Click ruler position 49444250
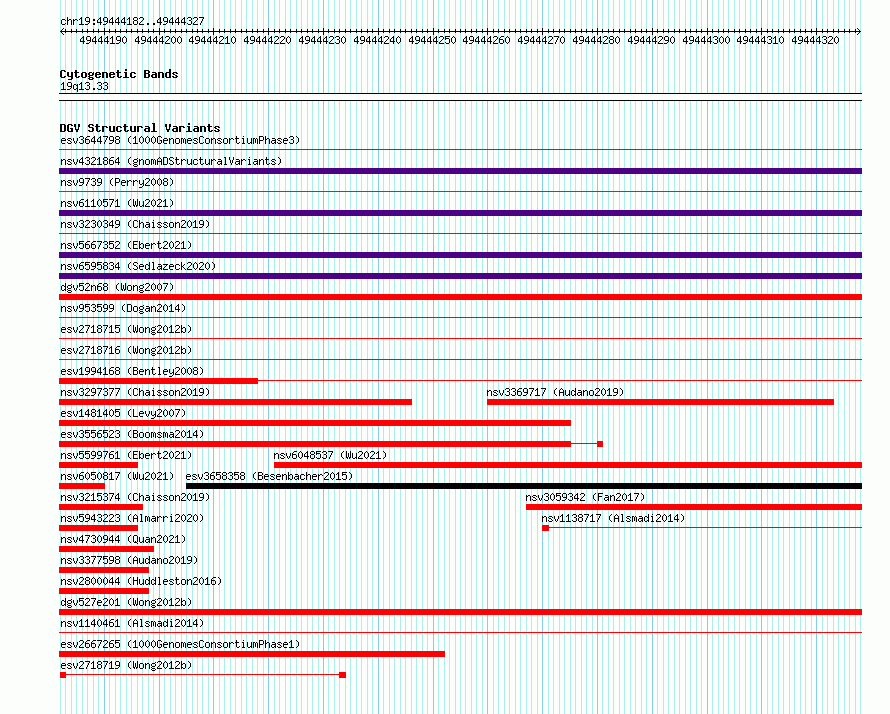This screenshot has height=714, width=890. (x=432, y=40)
